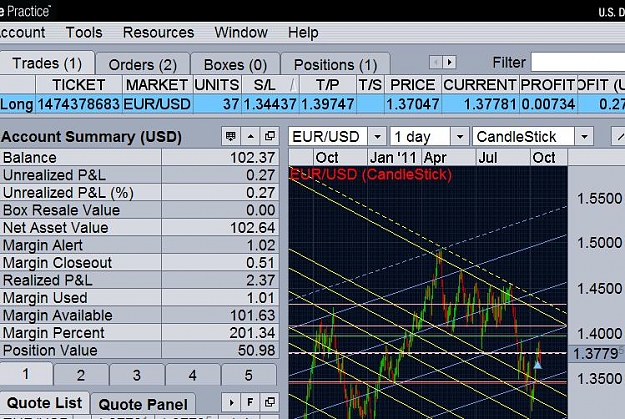Select trade ticket 1474378683

click(x=79, y=104)
